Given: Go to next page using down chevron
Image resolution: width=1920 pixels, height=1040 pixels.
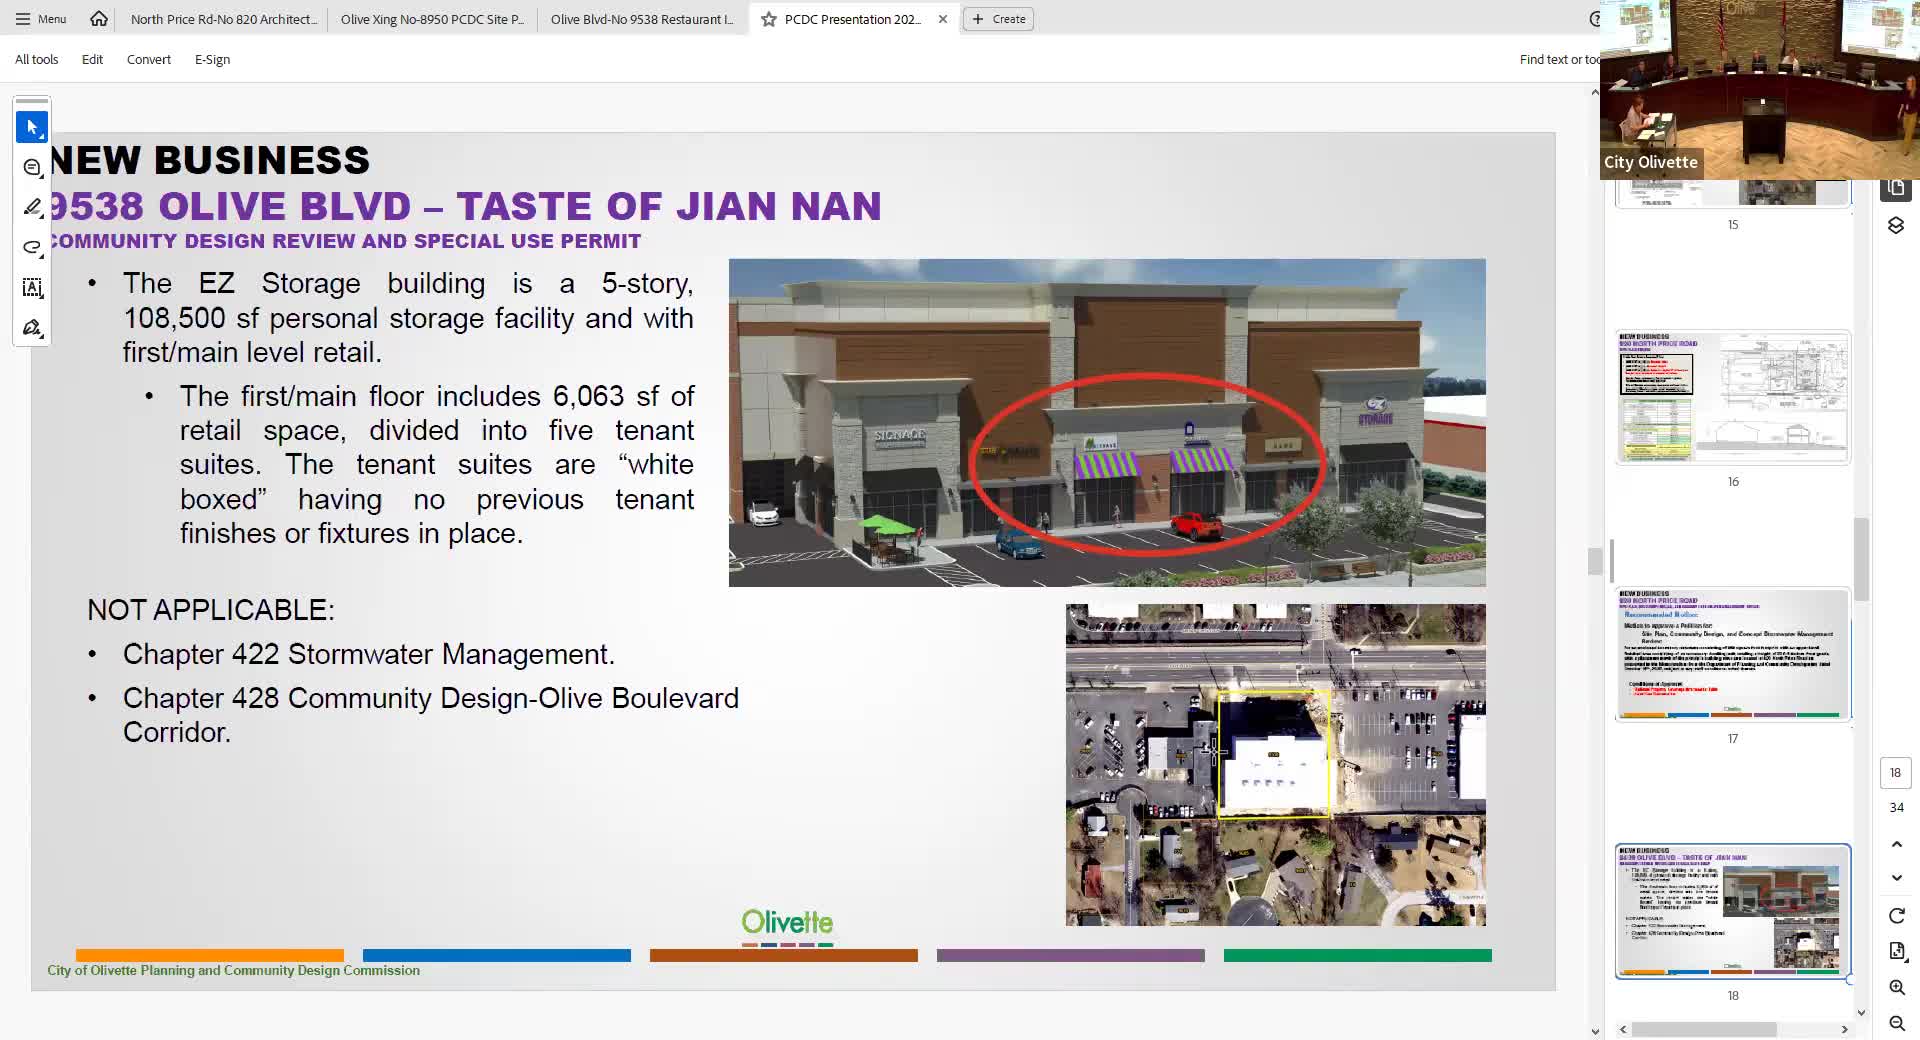Looking at the screenshot, I should [x=1896, y=878].
